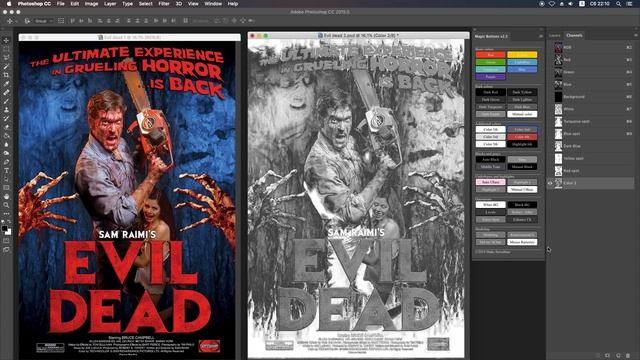The image size is (640, 360).
Task: Click Load channel as selection icon
Action: tap(598, 356)
